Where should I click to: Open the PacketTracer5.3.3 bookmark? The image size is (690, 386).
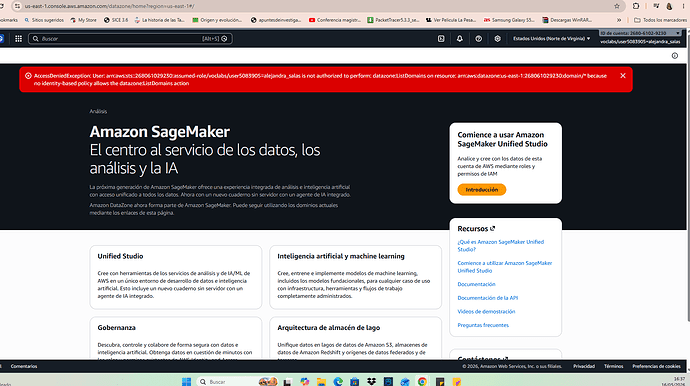pos(393,20)
